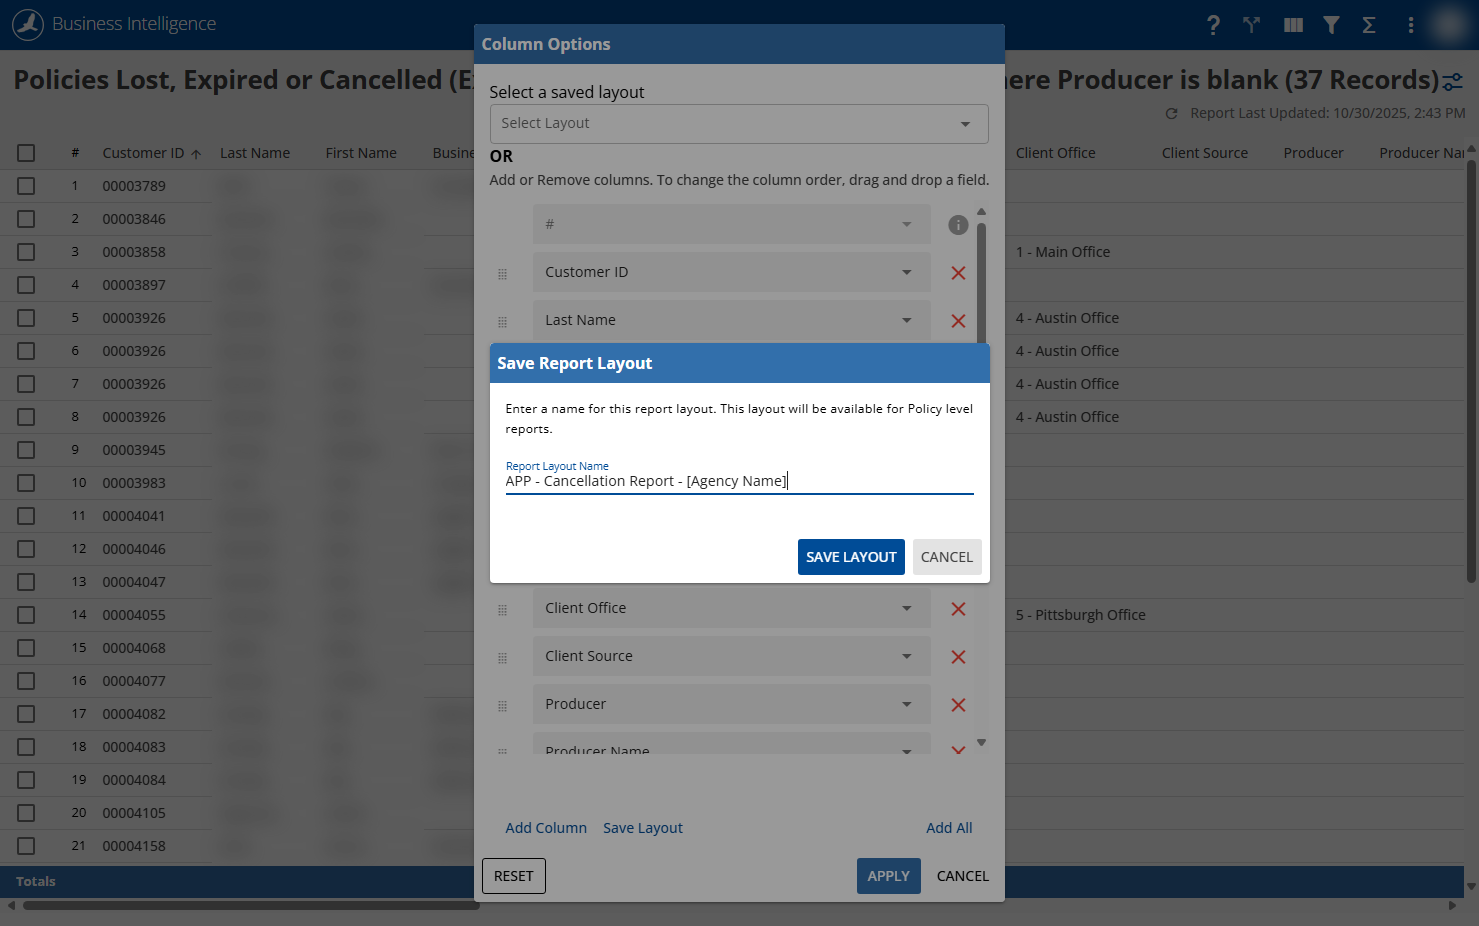Image resolution: width=1479 pixels, height=926 pixels.
Task: Click the merge arrows icon in header
Action: click(1252, 25)
